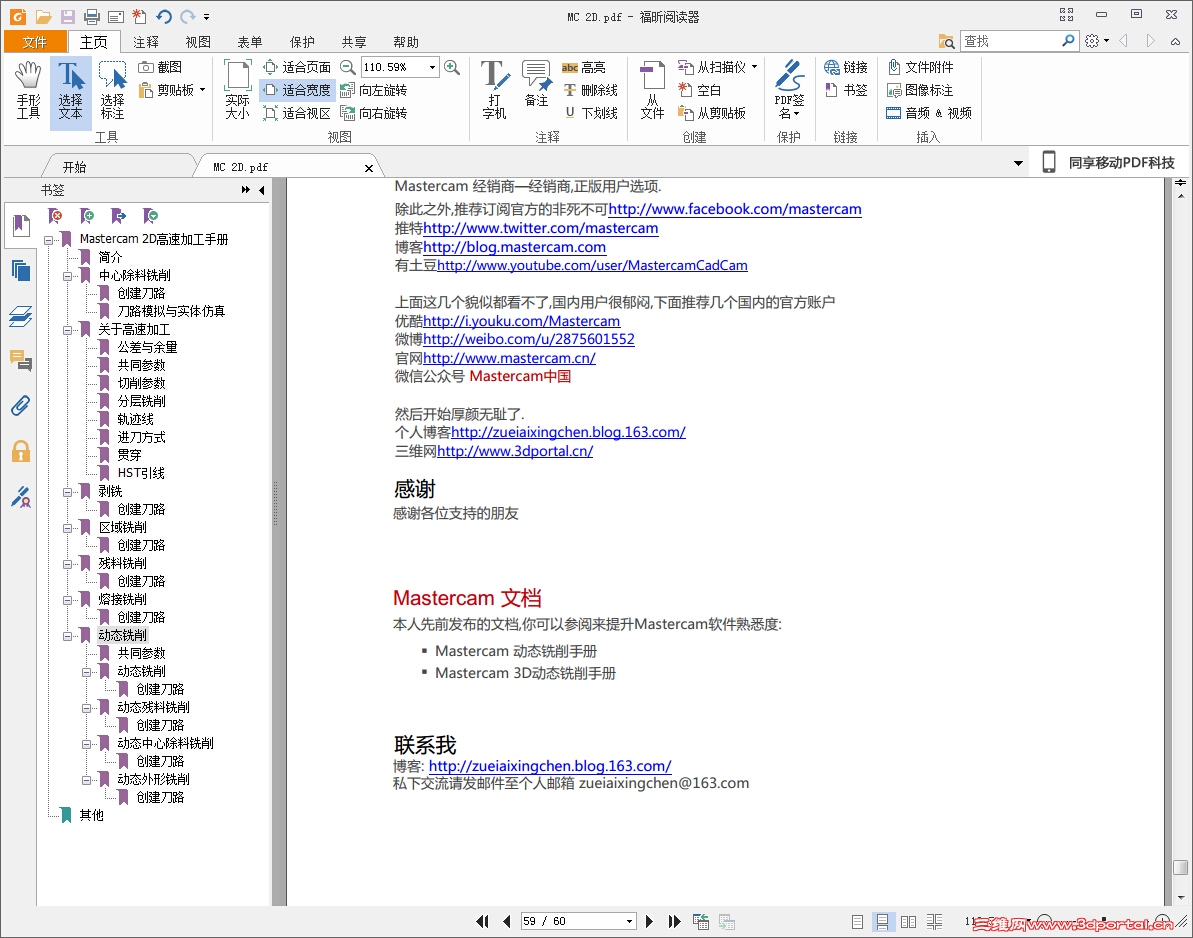Image resolution: width=1193 pixels, height=938 pixels.
Task: Click the Snapshot (截图) tool
Action: pos(160,67)
